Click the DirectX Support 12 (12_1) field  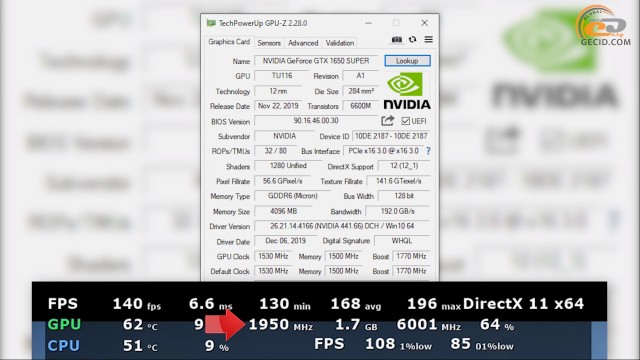pos(404,166)
